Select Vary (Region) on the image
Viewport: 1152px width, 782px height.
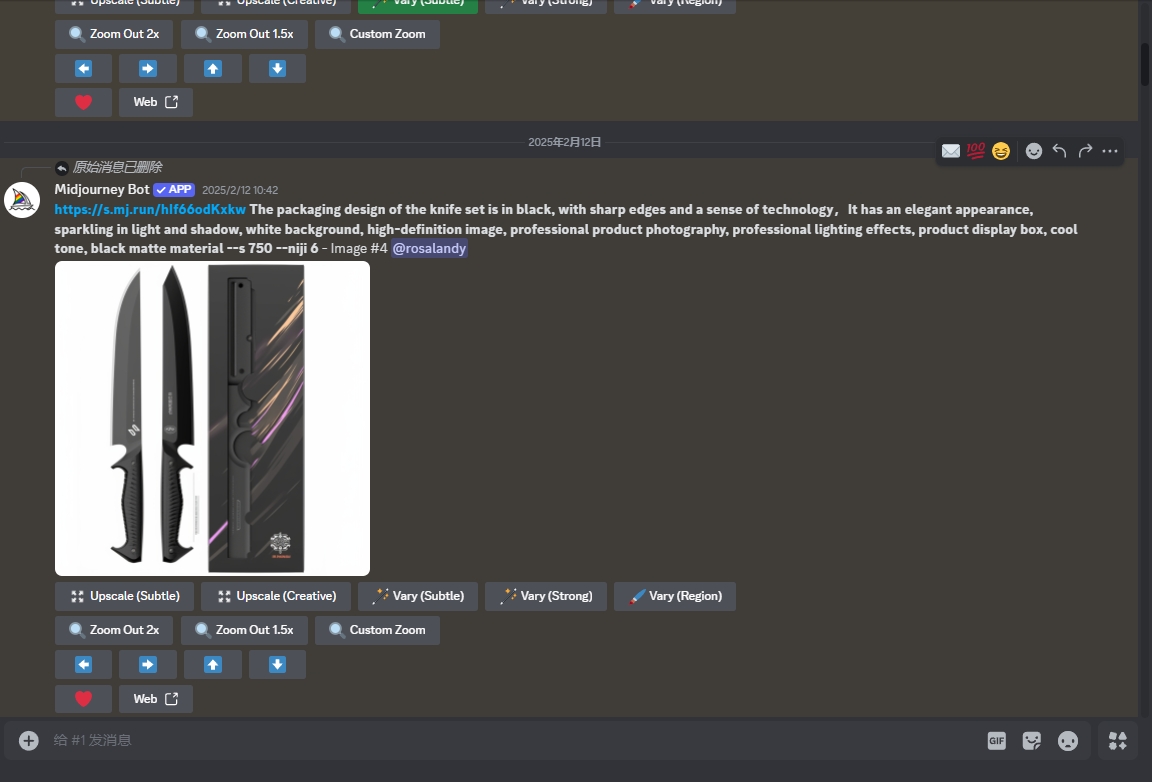tap(674, 595)
